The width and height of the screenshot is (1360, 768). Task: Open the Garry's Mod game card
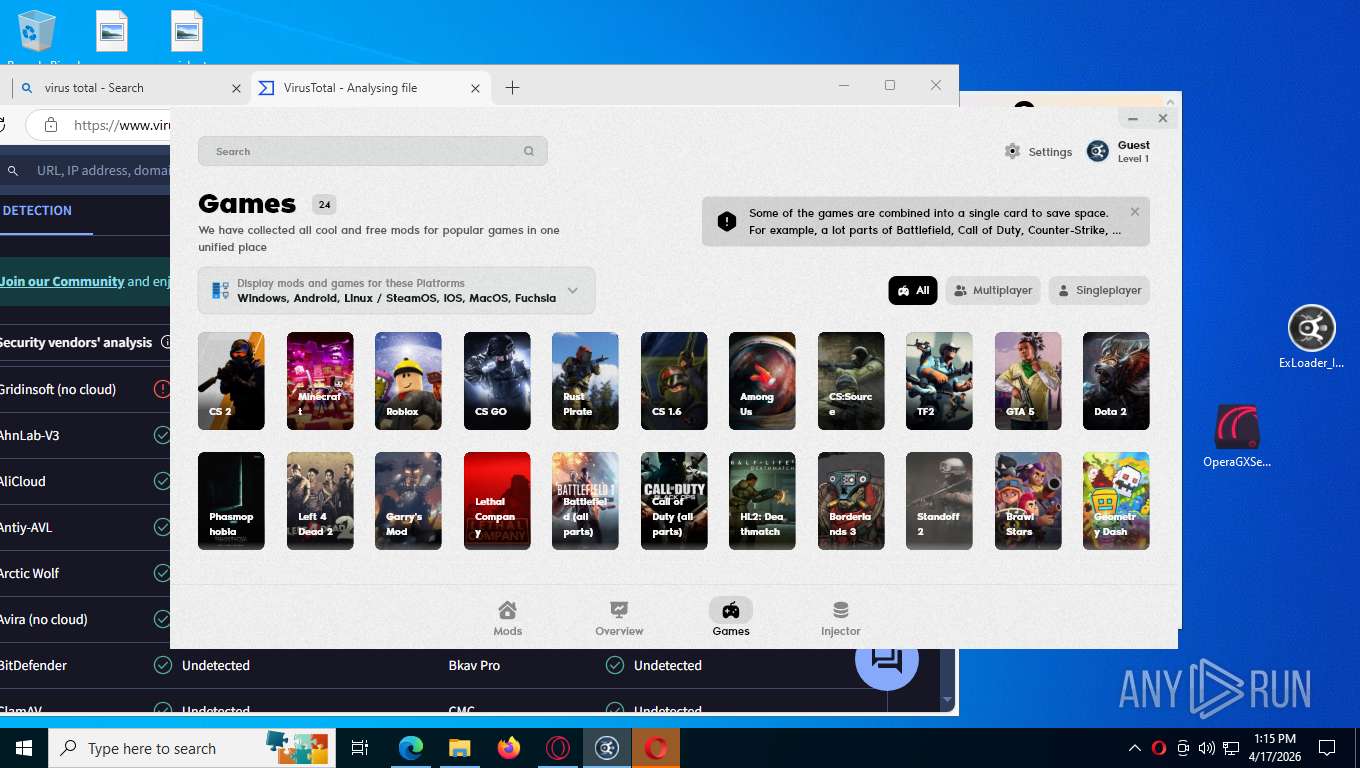pyautogui.click(x=408, y=501)
